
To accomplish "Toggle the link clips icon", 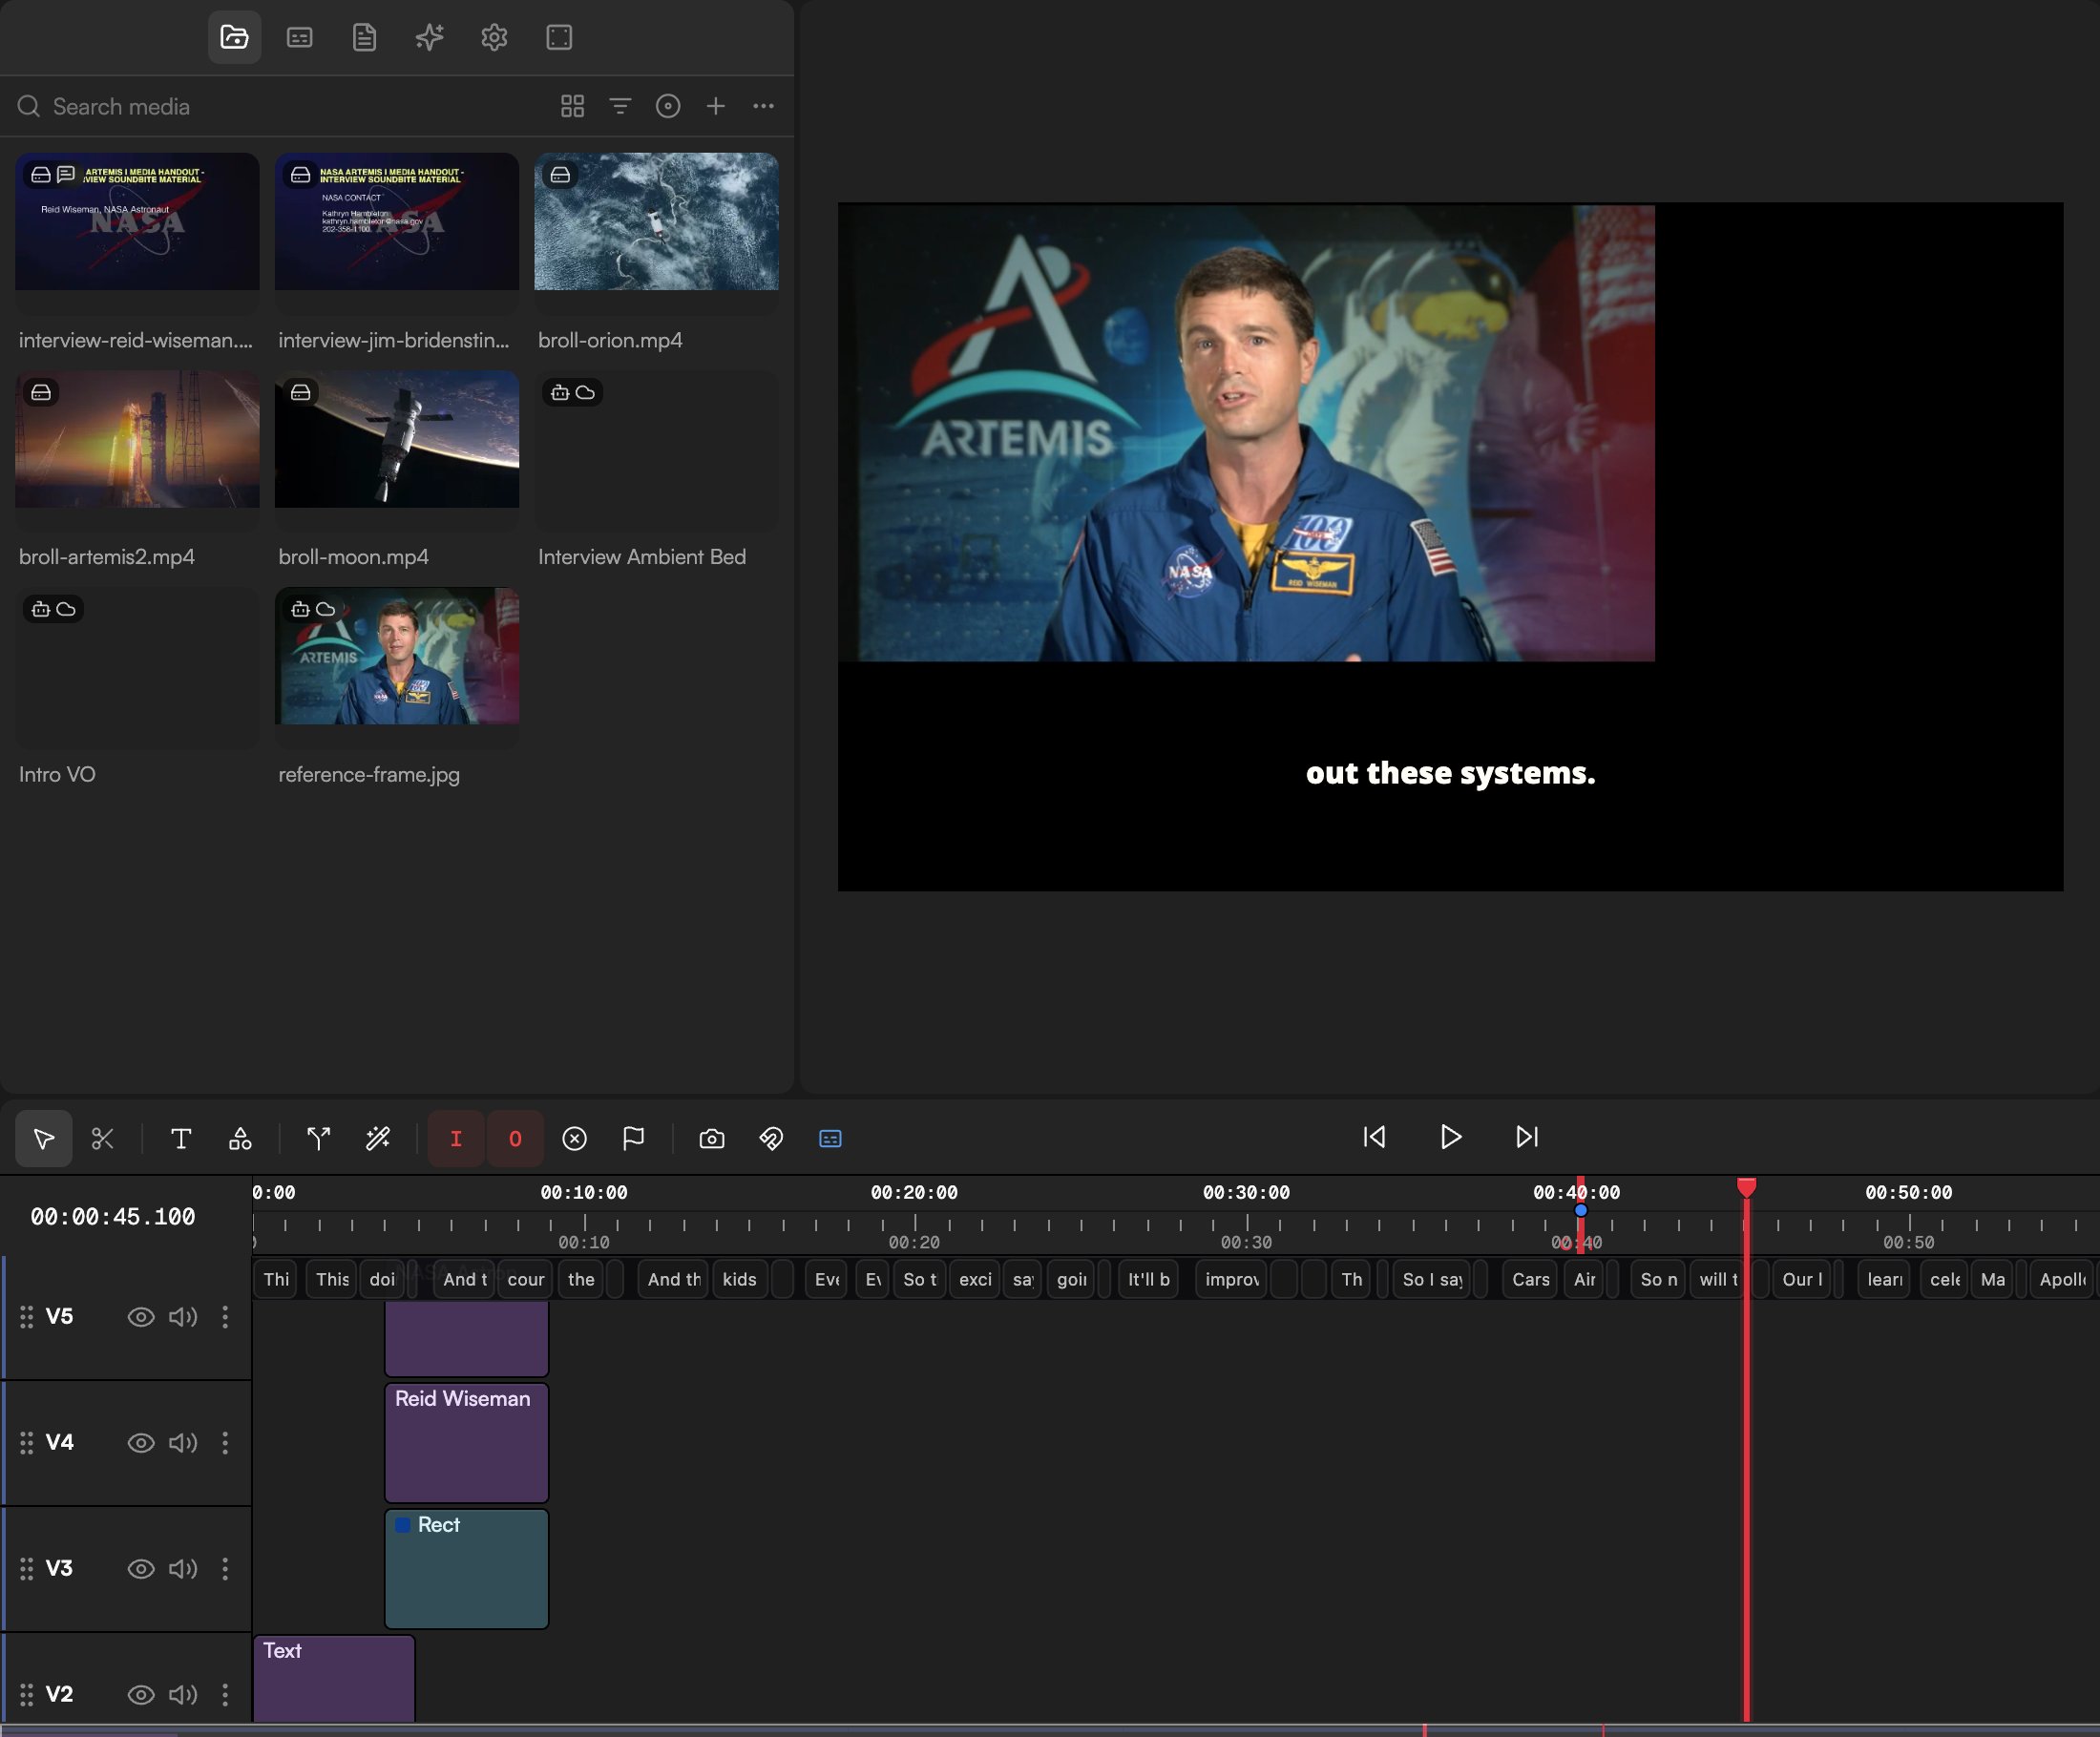I will [x=771, y=1138].
